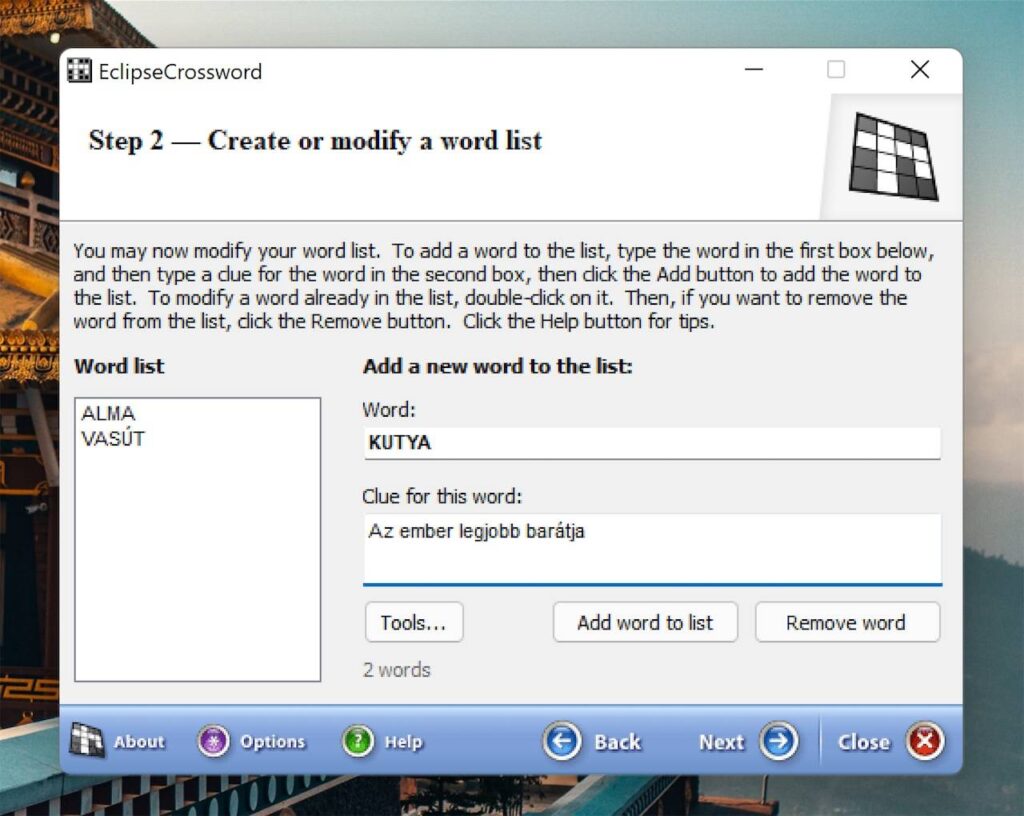
Task: Open the Options purple gear icon
Action: (x=214, y=741)
